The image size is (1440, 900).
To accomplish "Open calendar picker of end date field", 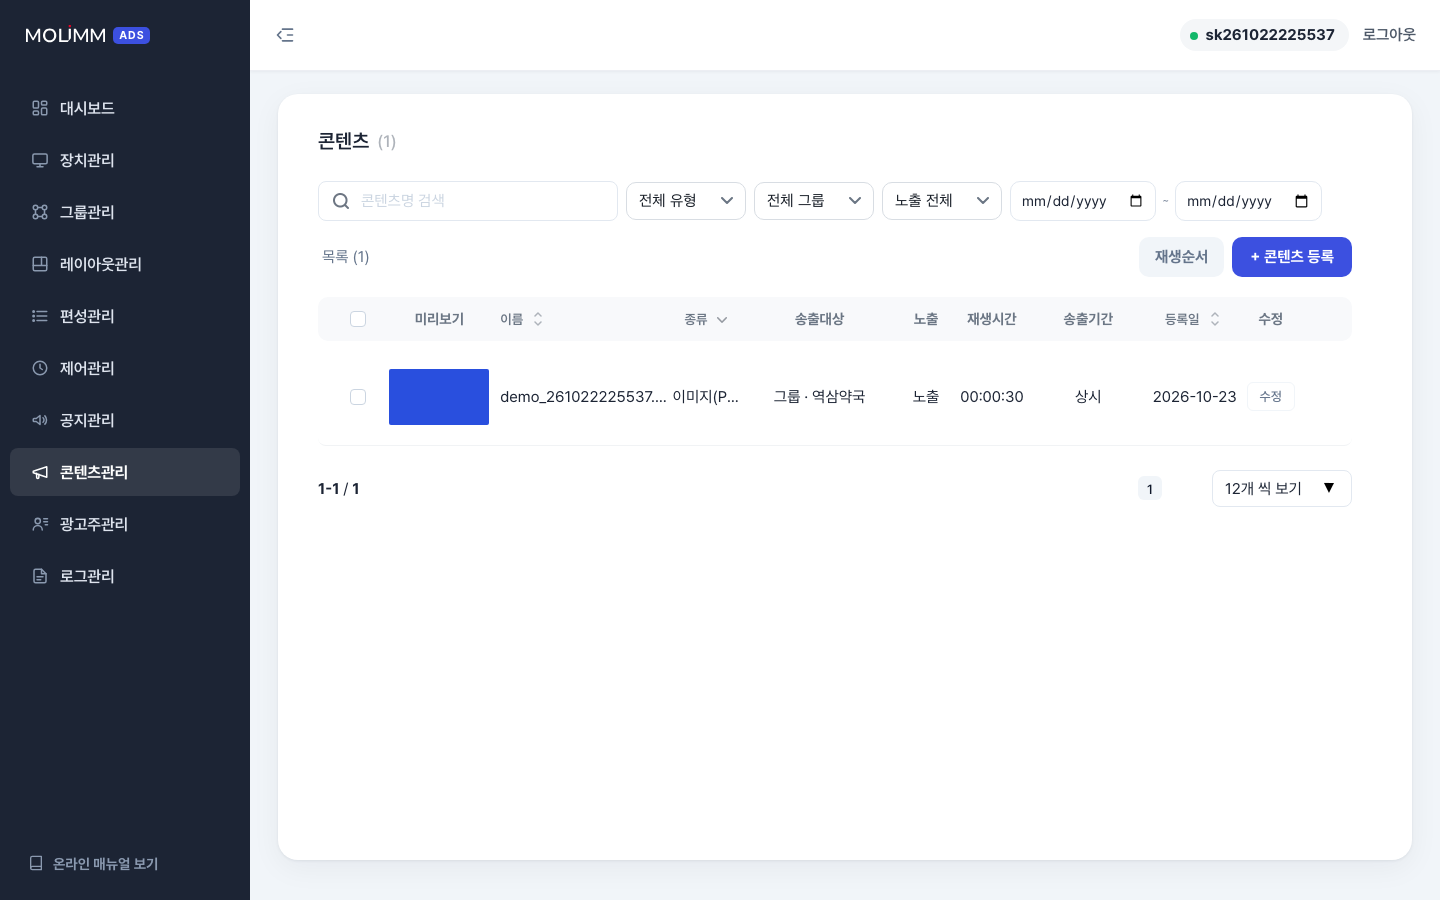I will [x=1301, y=201].
